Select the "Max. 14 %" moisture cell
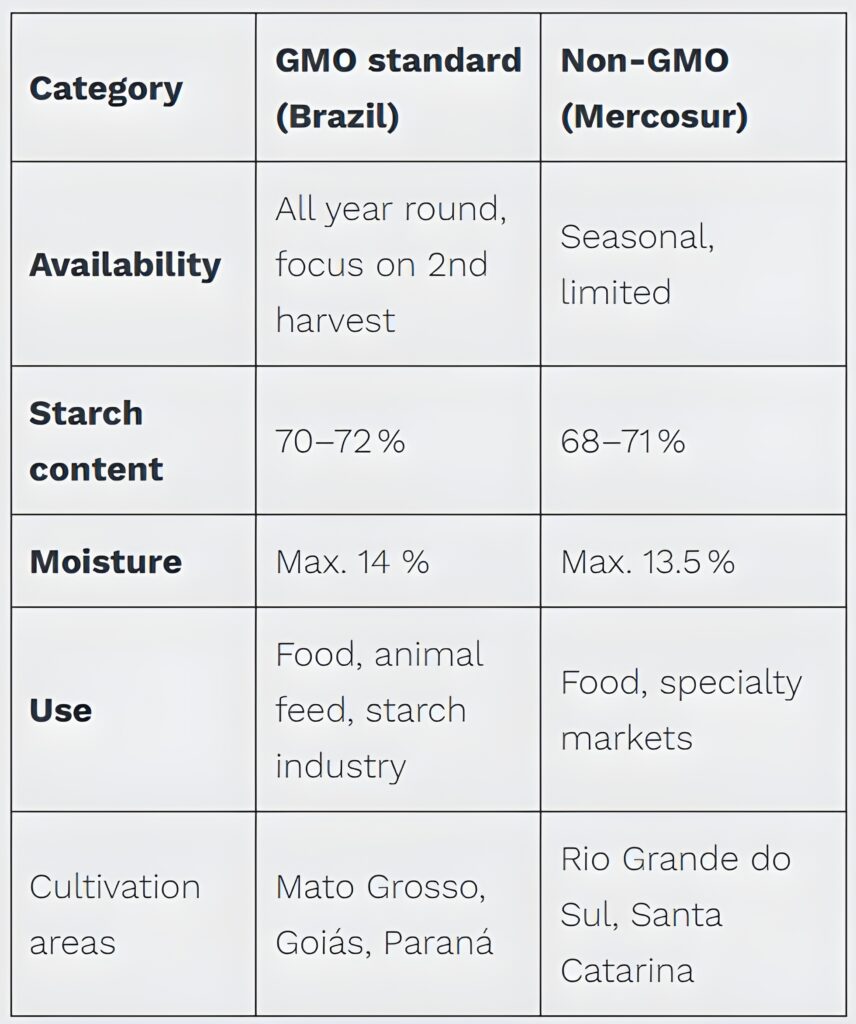 (352, 561)
